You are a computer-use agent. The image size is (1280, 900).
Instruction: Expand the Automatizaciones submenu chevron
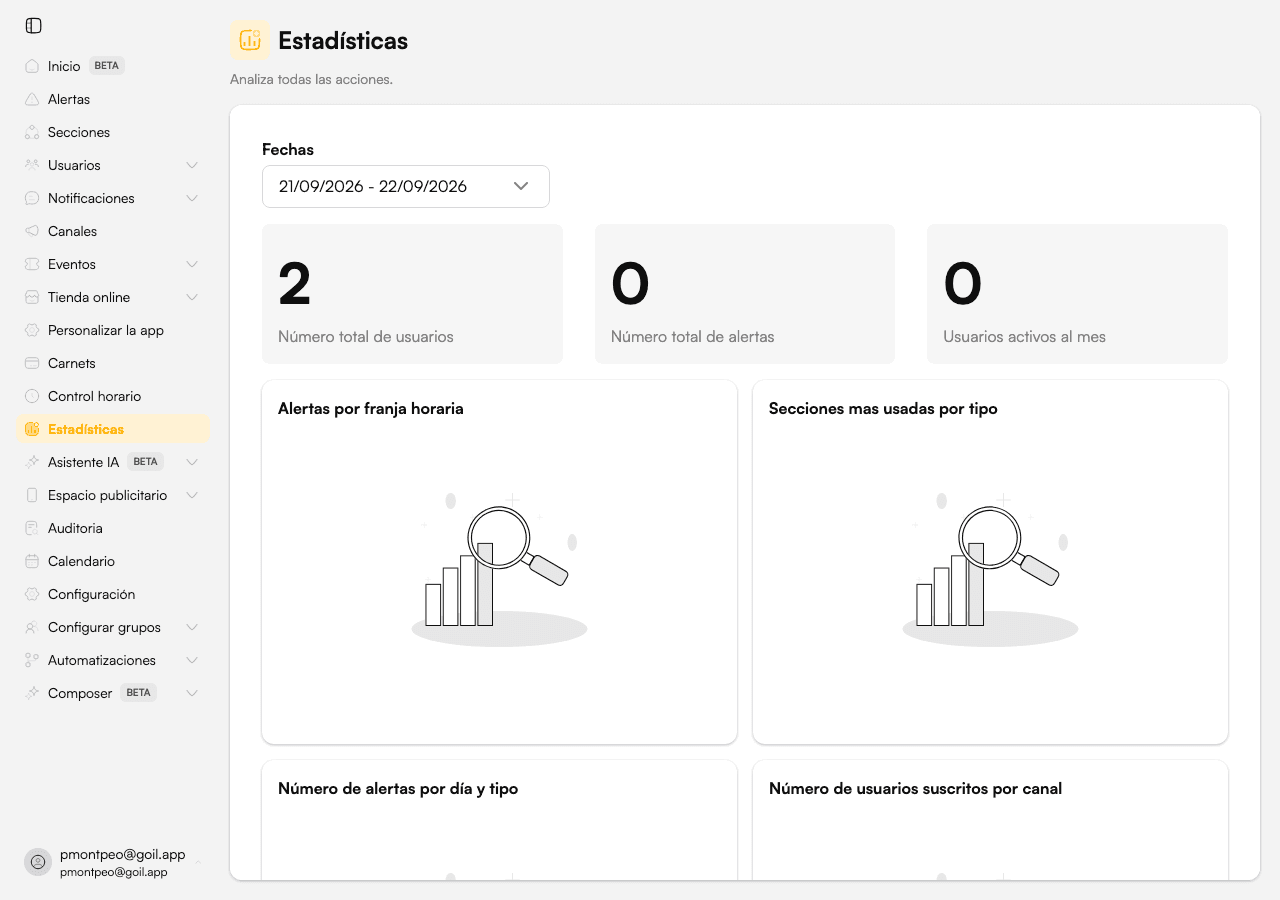192,660
